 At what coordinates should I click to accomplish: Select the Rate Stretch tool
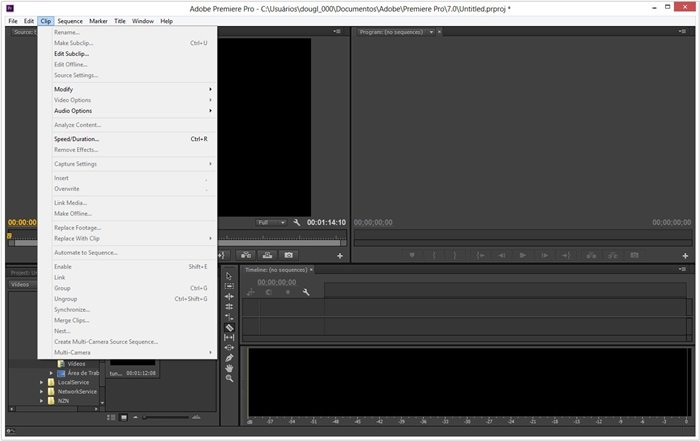coord(229,317)
